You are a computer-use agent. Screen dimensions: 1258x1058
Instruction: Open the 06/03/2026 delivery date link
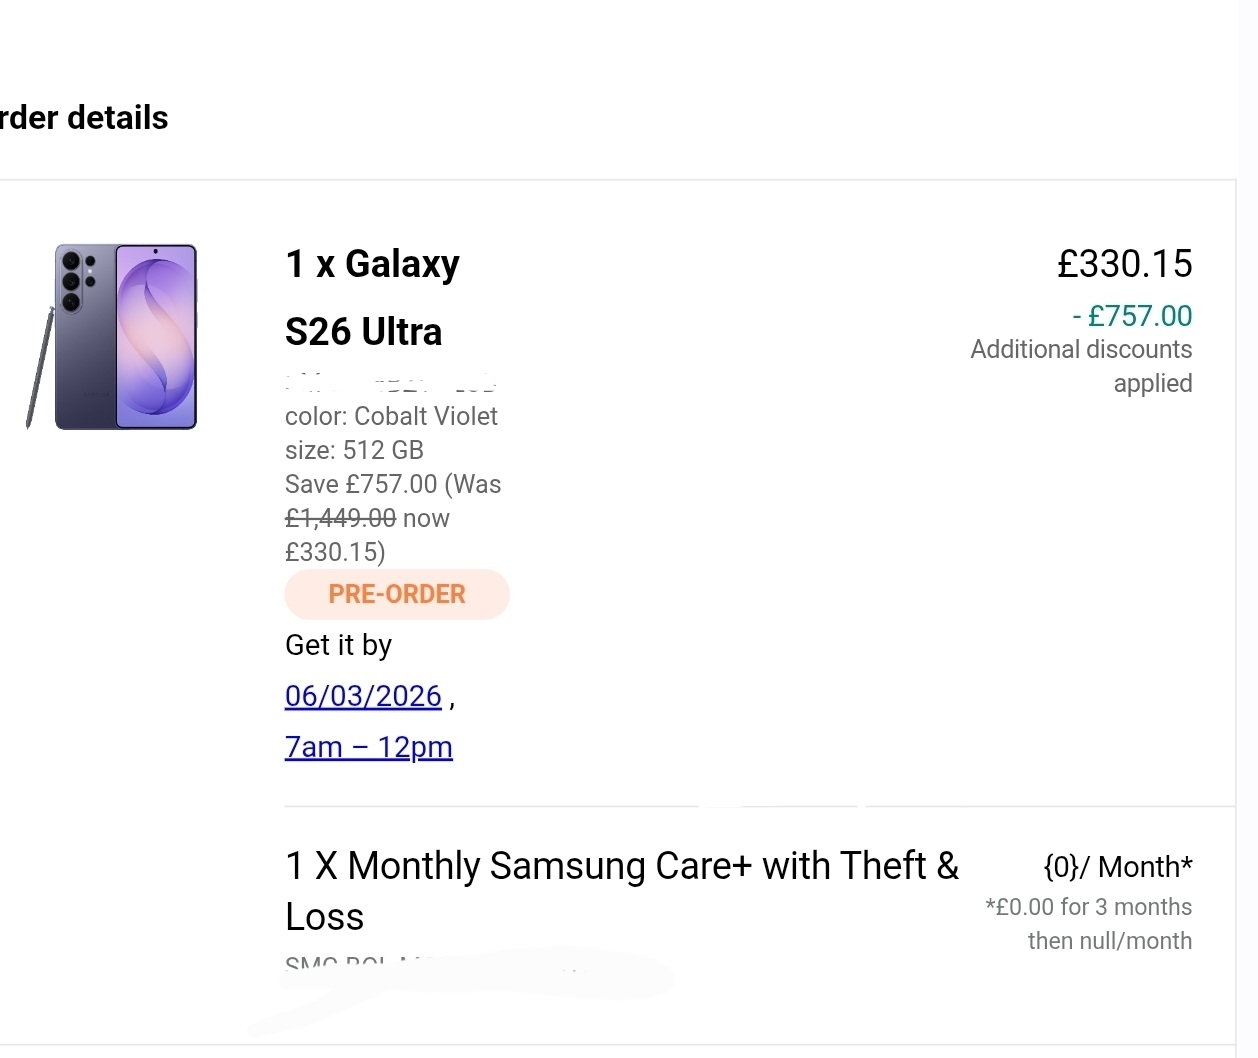pyautogui.click(x=363, y=696)
